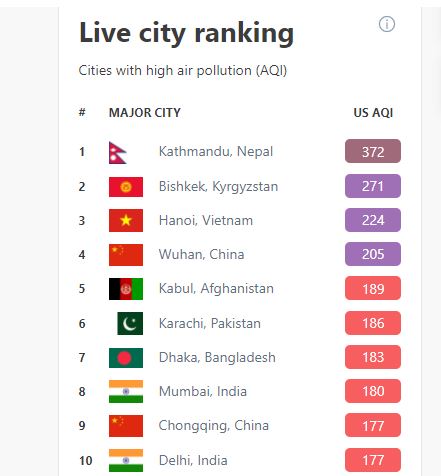Click the US AQI column header

373,113
